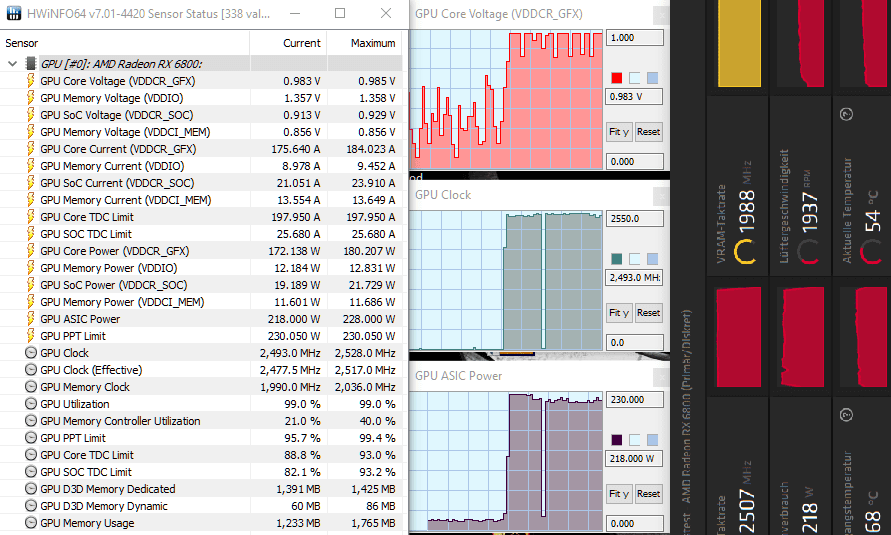Viewport: 891px width, 535px height.
Task: Reset the GPU Core Voltage graph
Action: coord(648,132)
